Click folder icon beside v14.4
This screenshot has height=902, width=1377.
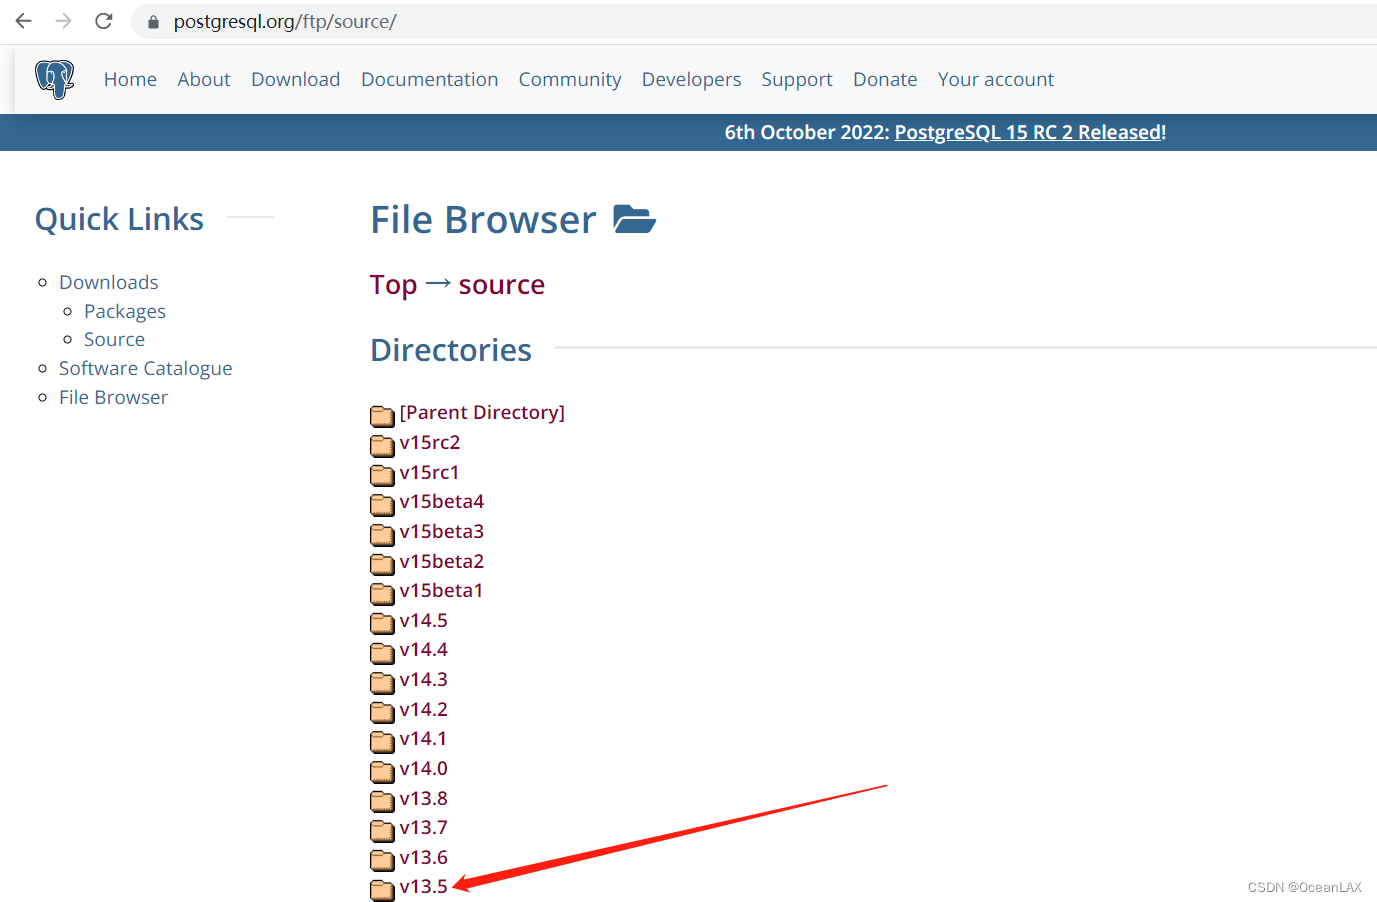click(x=382, y=652)
